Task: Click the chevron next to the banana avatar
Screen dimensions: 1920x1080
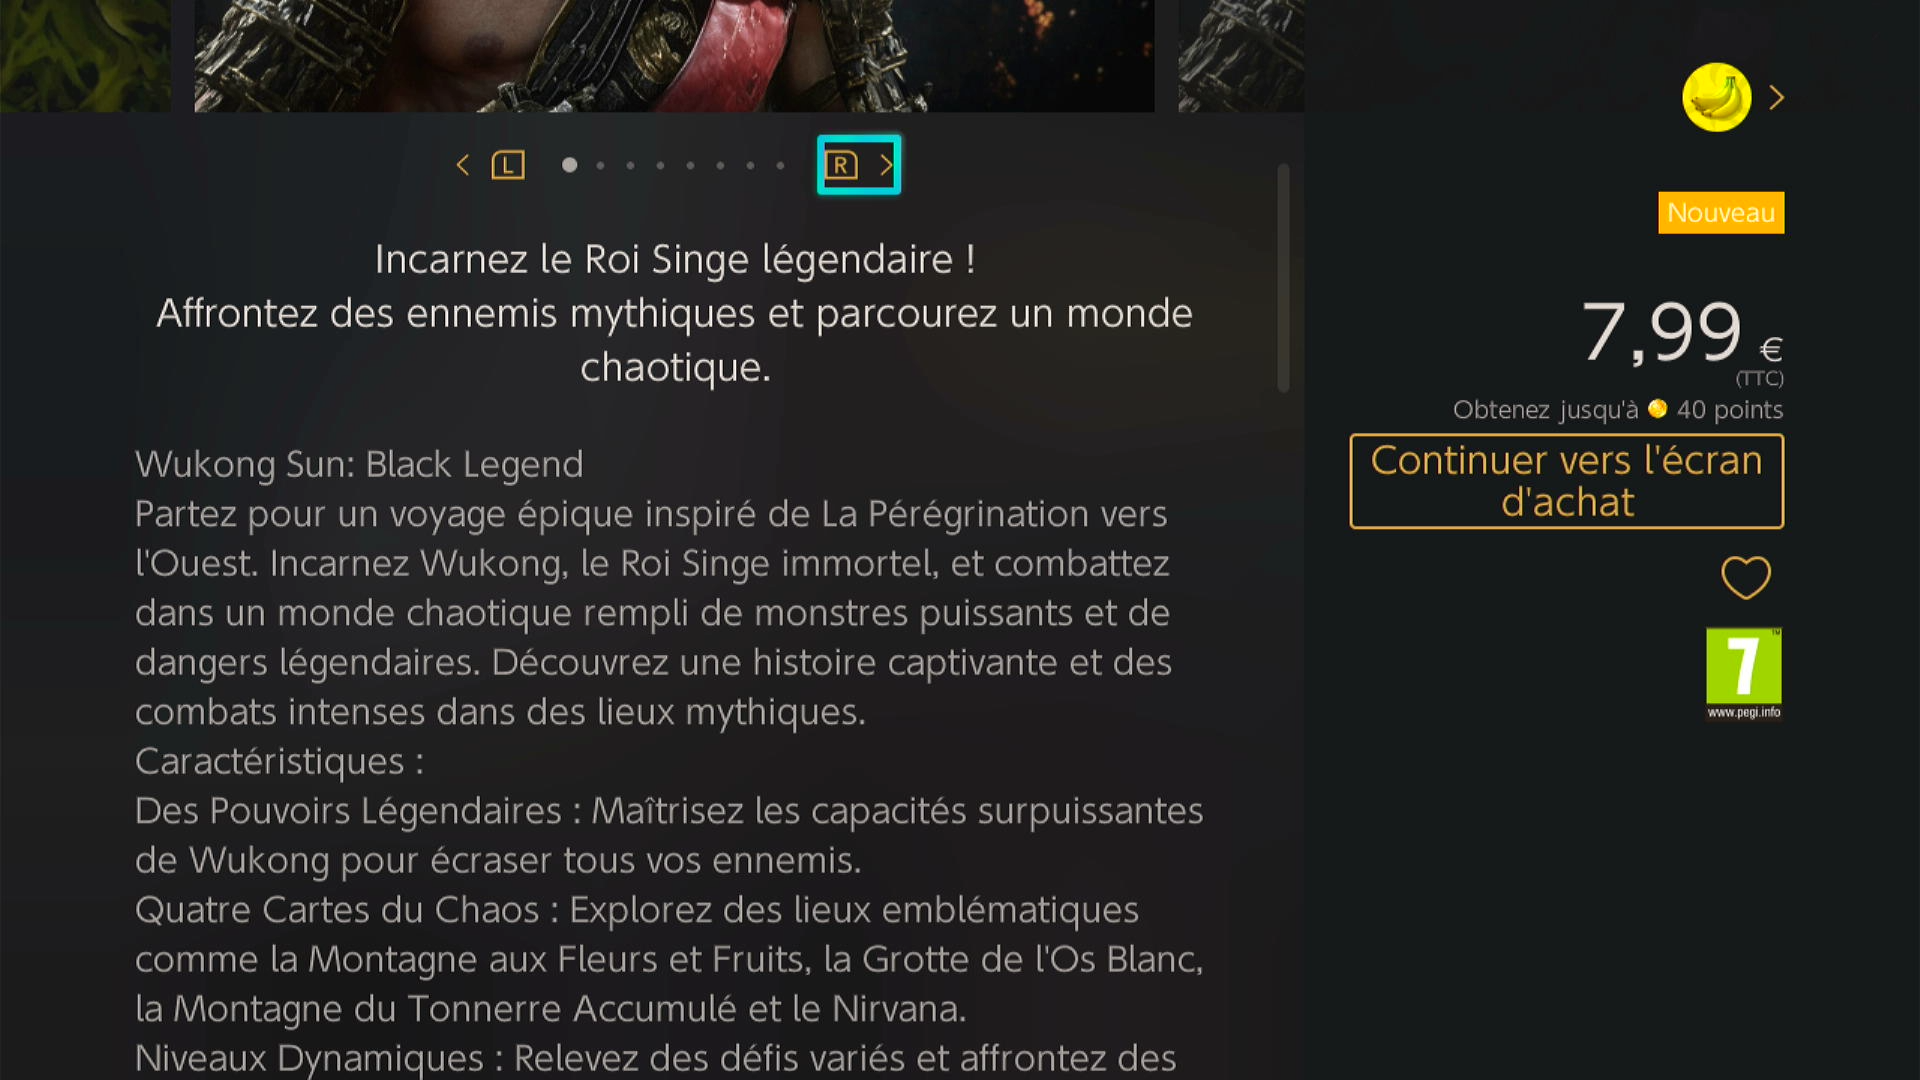Action: (x=1776, y=97)
